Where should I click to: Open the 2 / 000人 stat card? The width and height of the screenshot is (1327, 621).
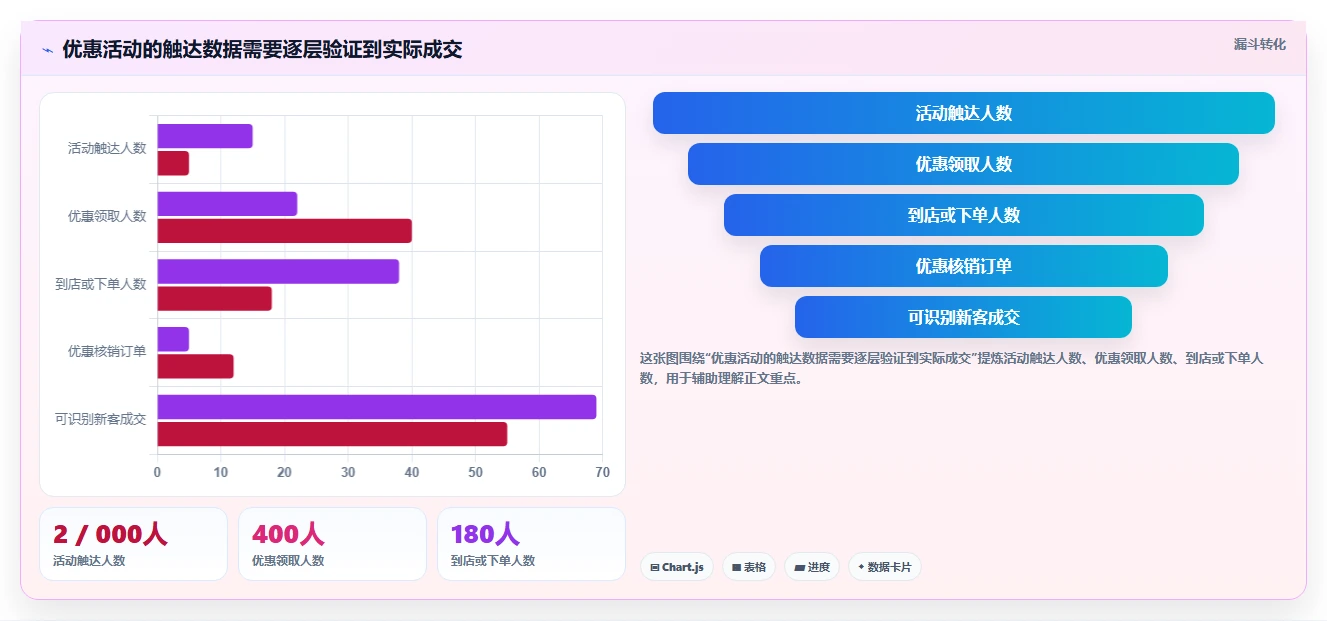point(133,544)
